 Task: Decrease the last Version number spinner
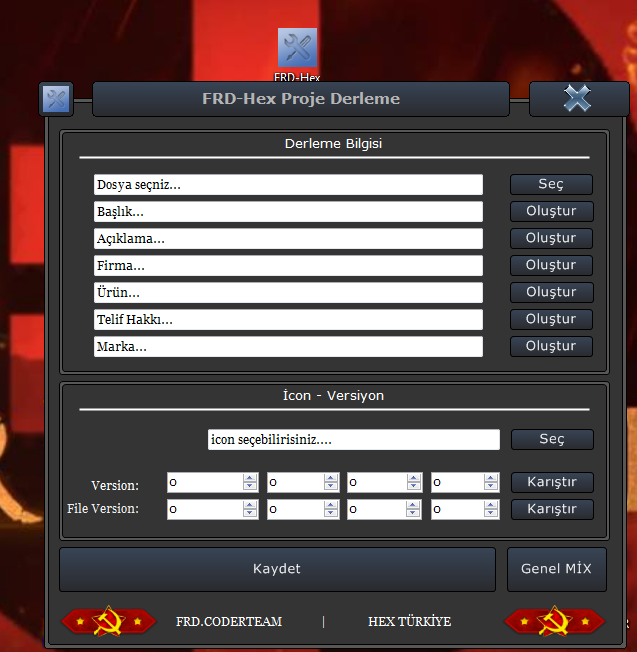pos(491,488)
